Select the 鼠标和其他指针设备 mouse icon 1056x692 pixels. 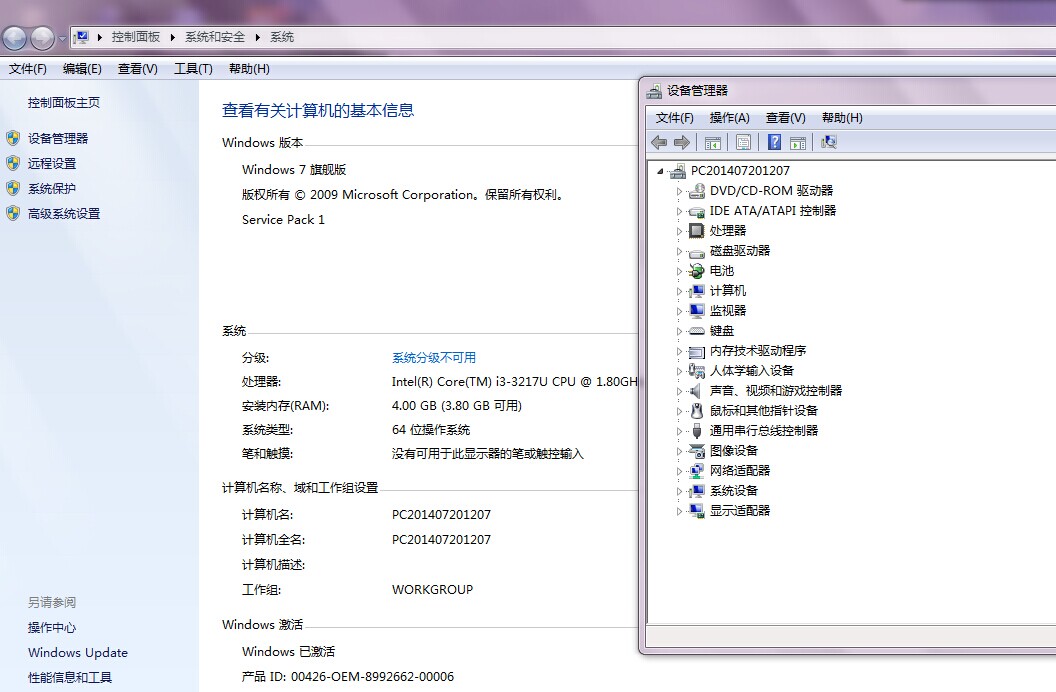[x=696, y=411]
